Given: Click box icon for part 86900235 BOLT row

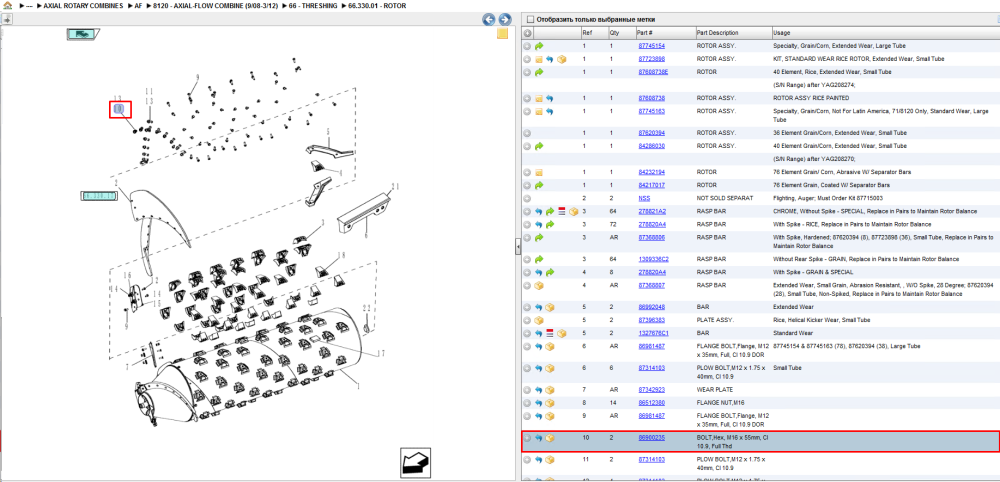Looking at the screenshot, I should [x=550, y=438].
